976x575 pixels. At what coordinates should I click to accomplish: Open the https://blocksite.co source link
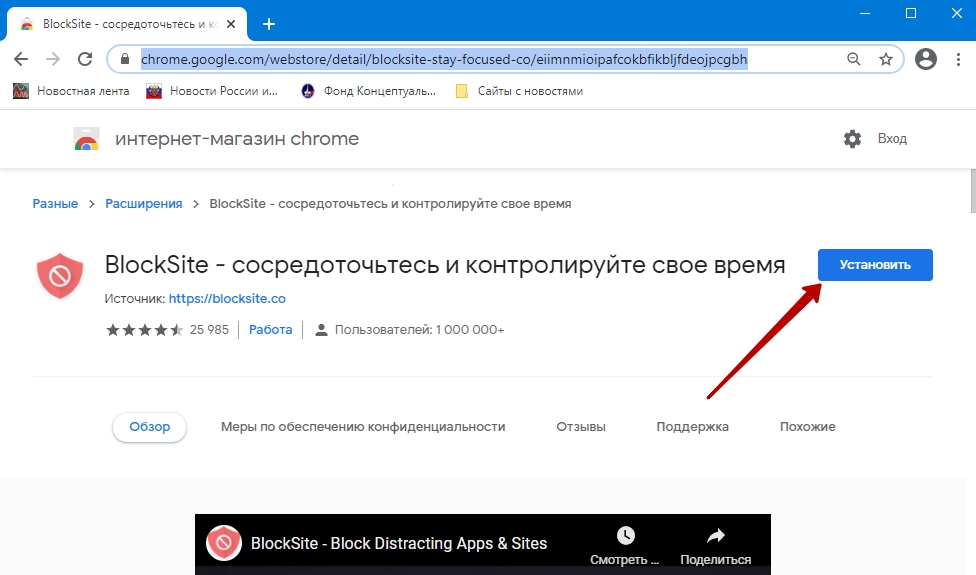coord(227,298)
